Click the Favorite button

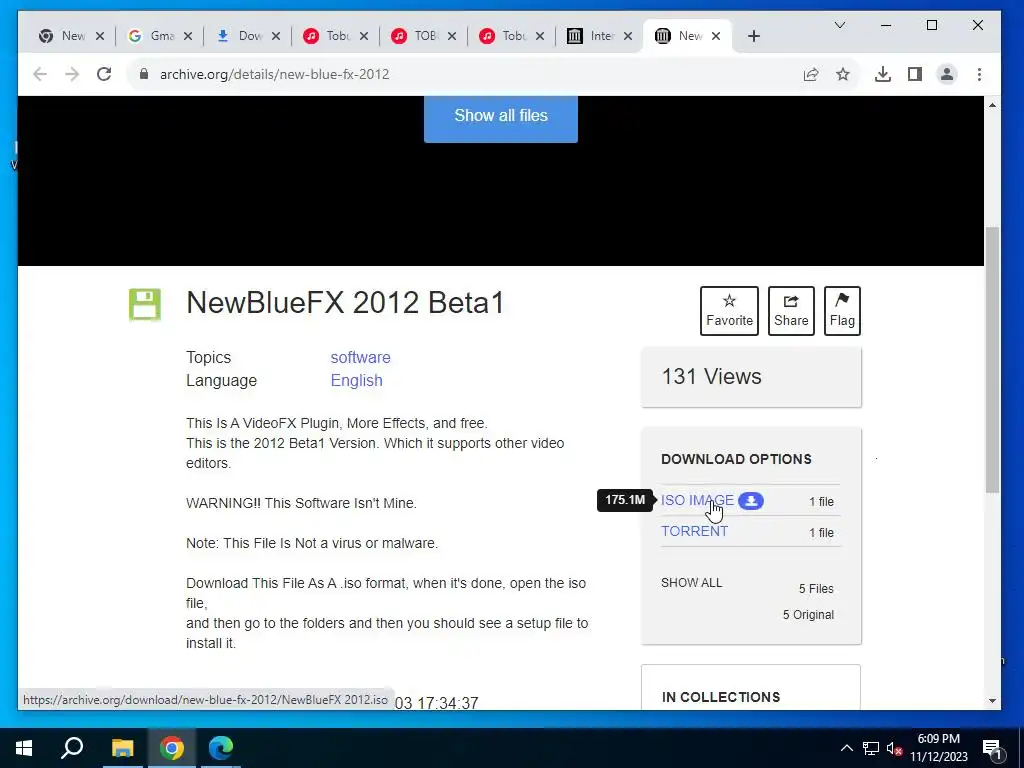tap(729, 311)
